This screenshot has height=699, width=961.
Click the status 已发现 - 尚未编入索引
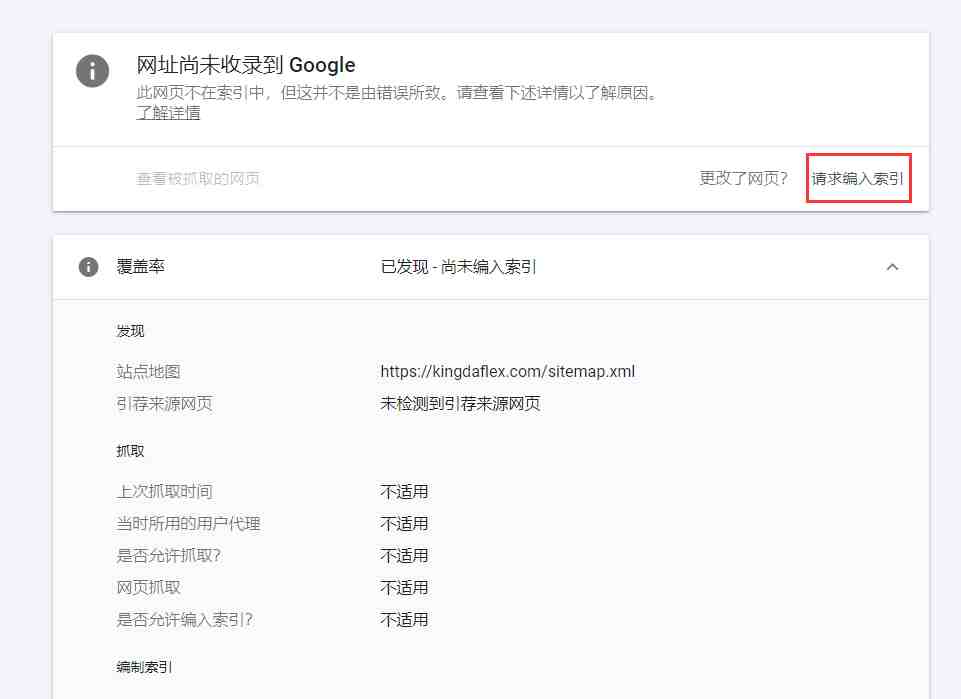pos(458,267)
